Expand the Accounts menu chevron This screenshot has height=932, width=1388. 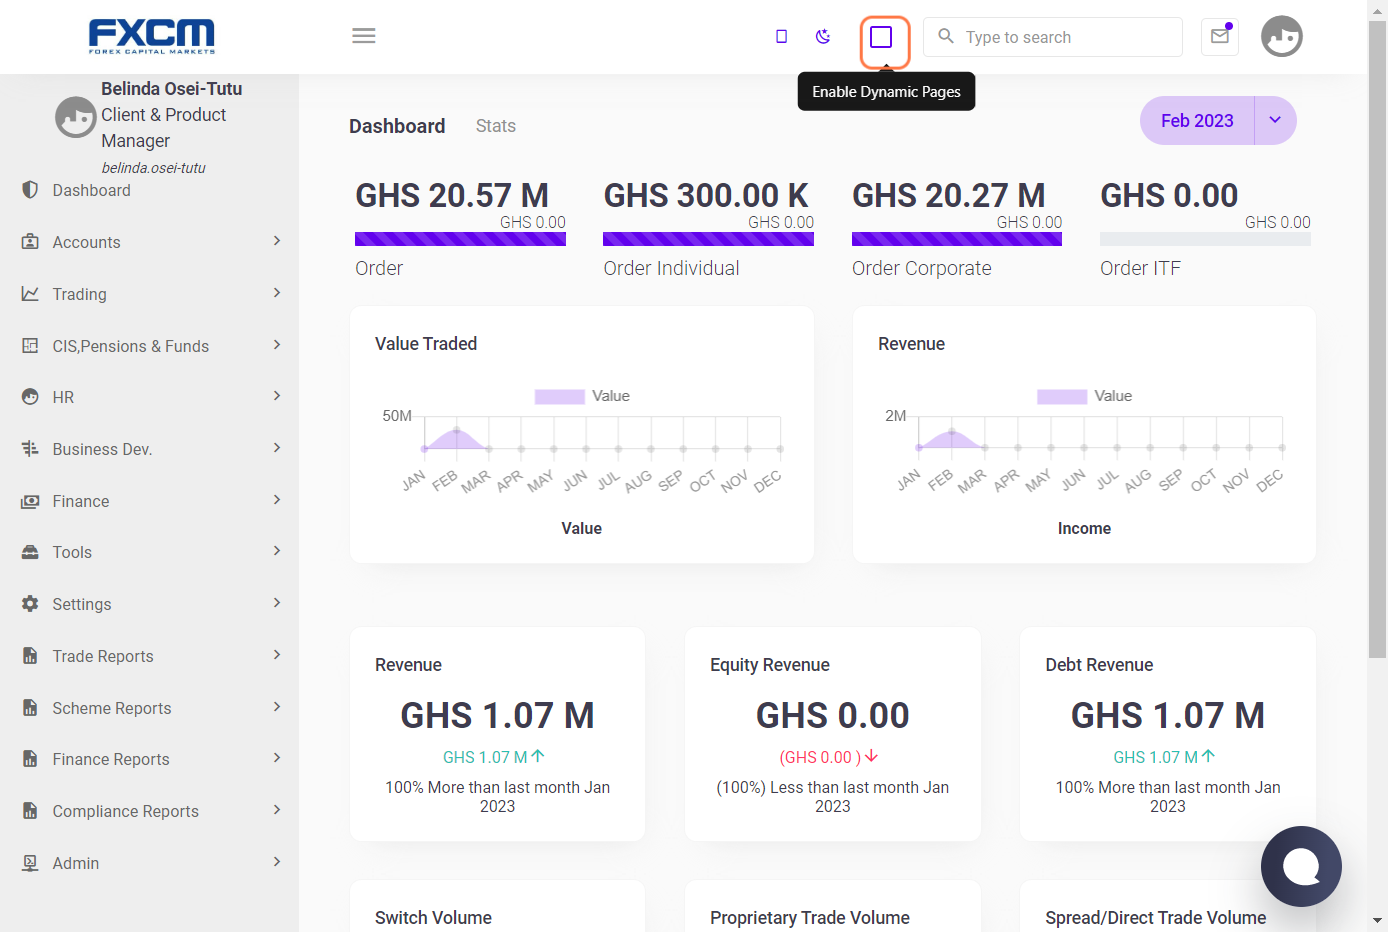(277, 241)
